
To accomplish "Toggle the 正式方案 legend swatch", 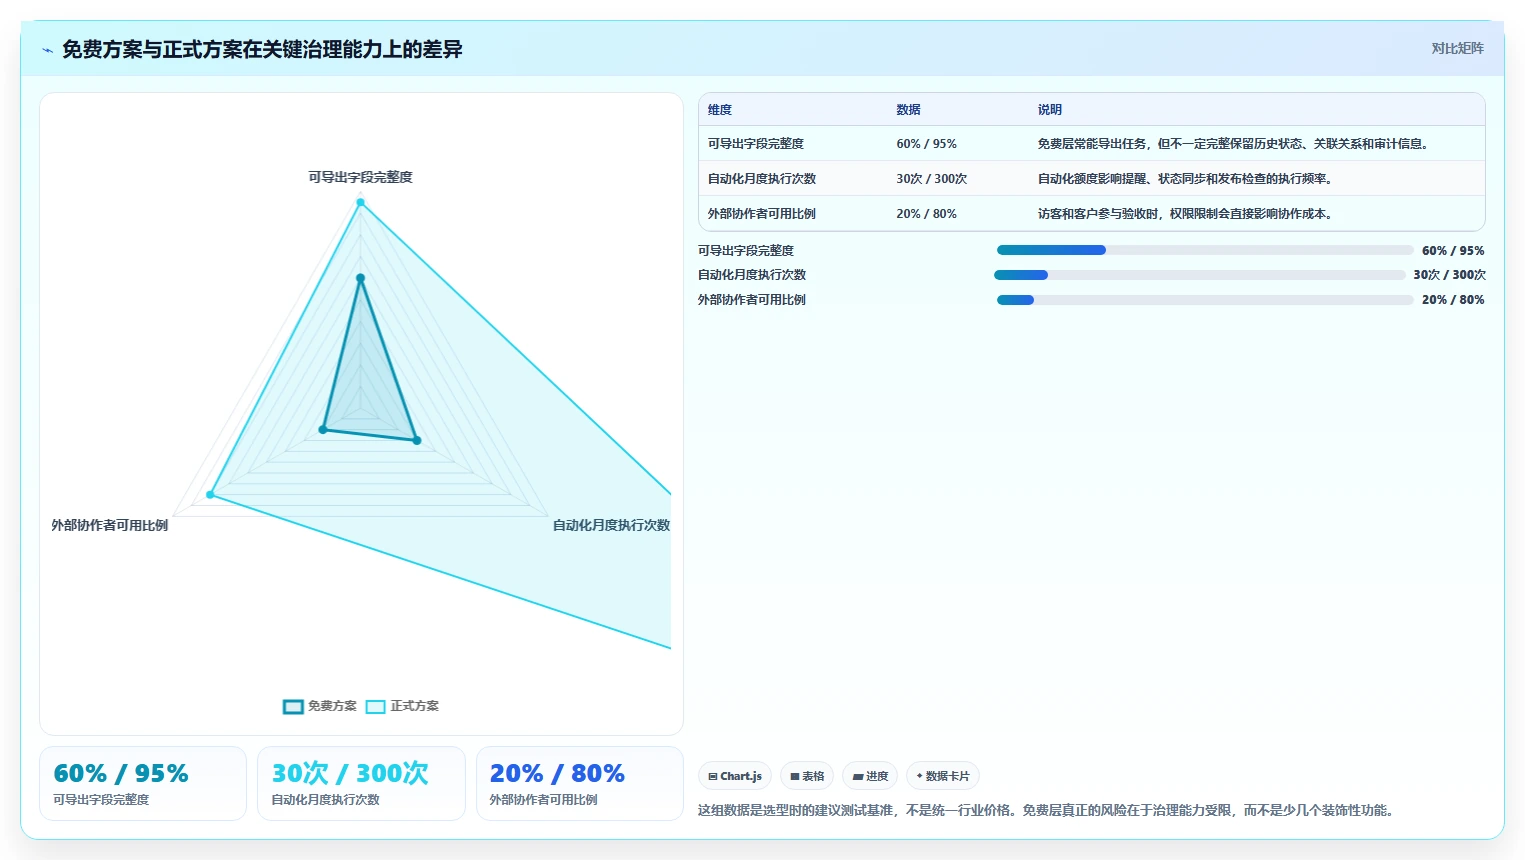I will point(375,707).
